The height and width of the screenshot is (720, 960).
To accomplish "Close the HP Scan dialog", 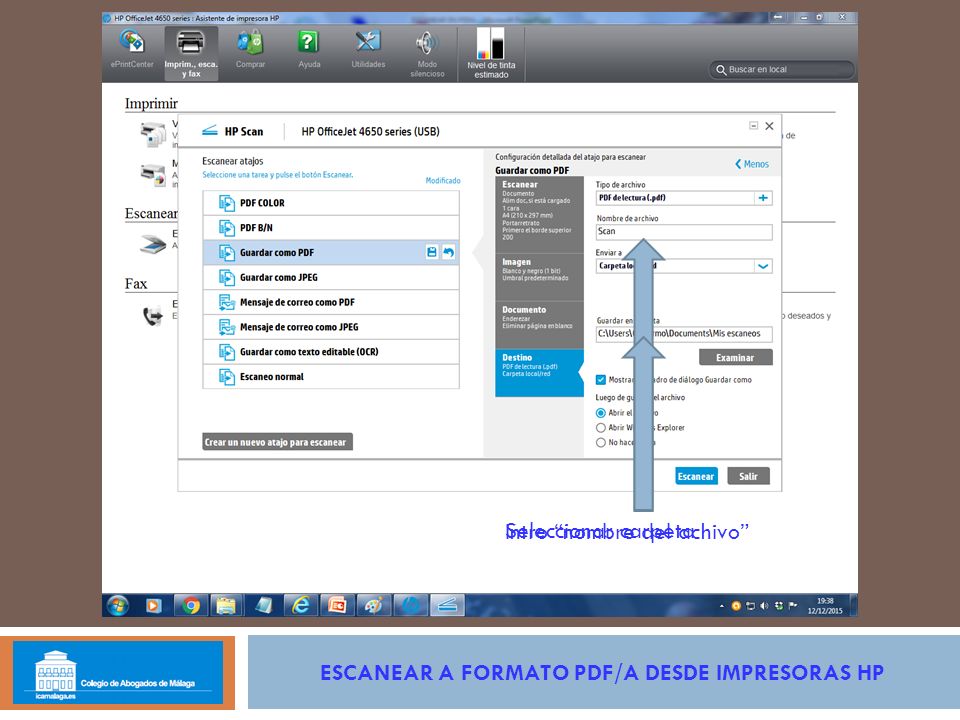I will pyautogui.click(x=770, y=126).
